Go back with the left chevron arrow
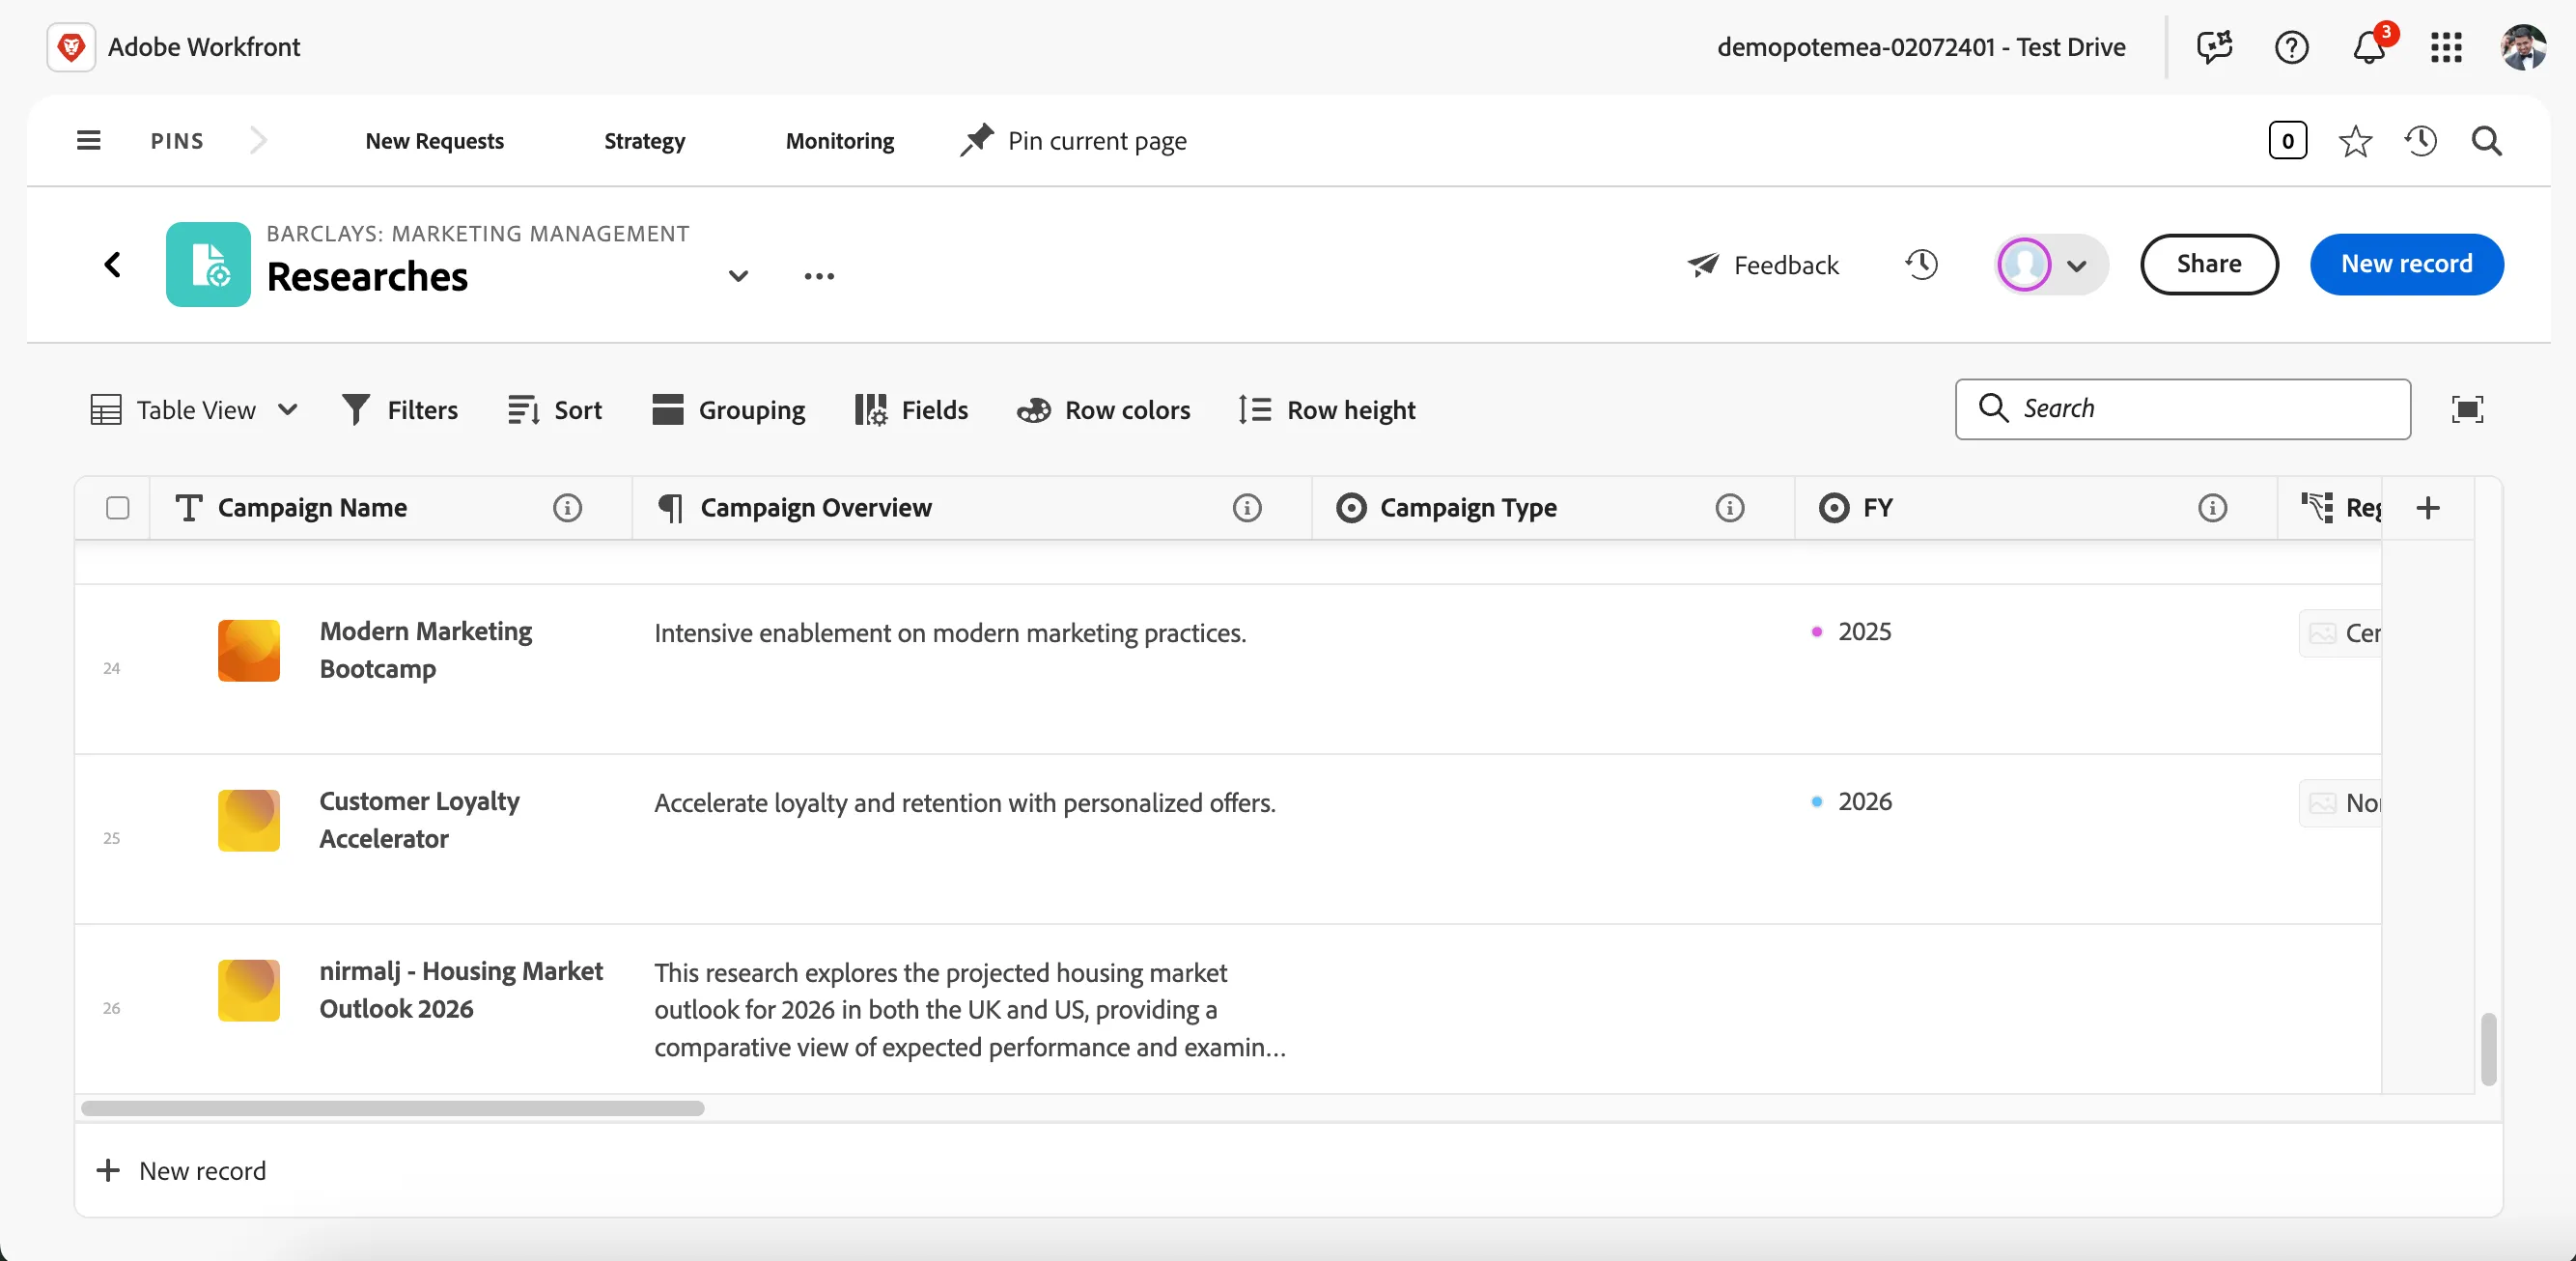2576x1261 pixels. 113,264
